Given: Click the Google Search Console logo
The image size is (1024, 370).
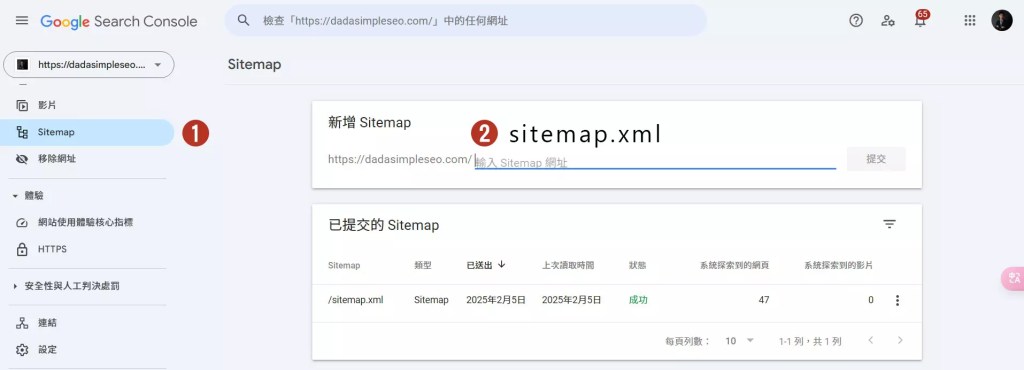Looking at the screenshot, I should [x=118, y=21].
